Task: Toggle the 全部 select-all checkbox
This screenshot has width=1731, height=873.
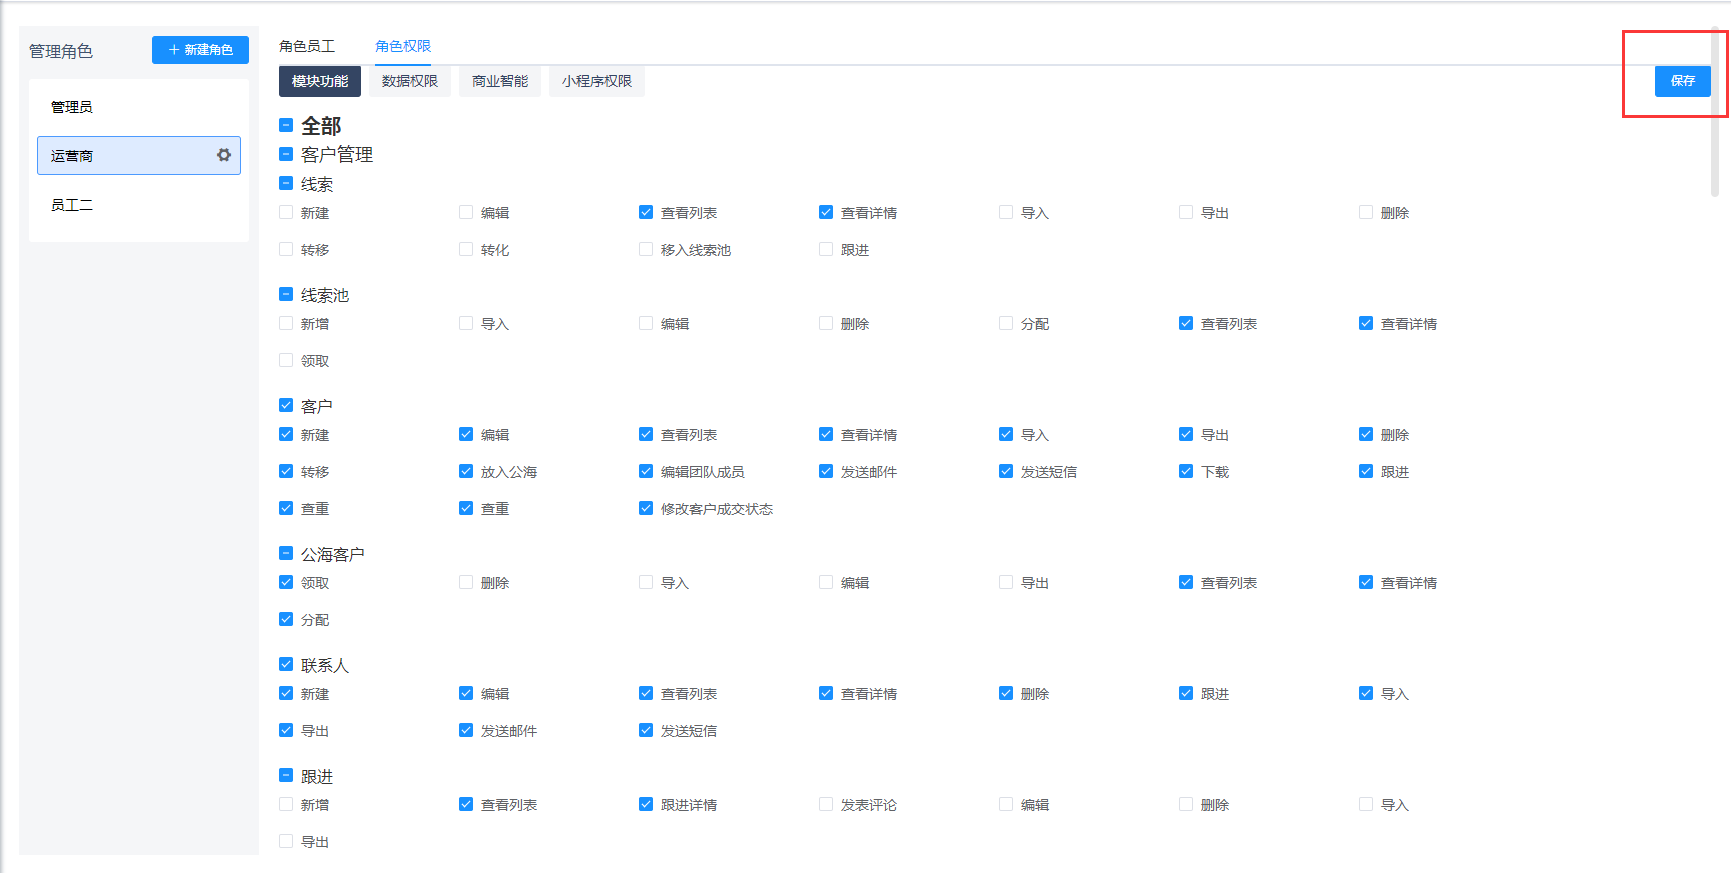Action: click(286, 126)
